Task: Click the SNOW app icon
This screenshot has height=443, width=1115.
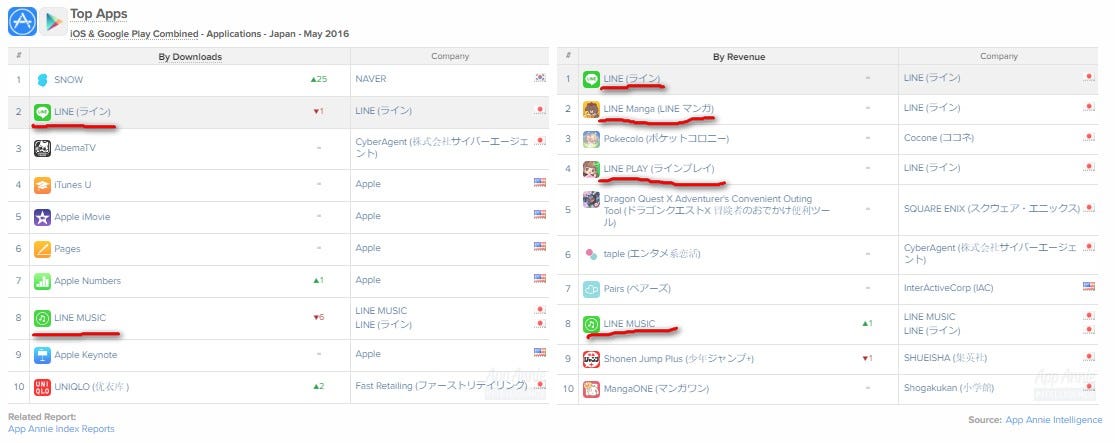Action: 43,79
